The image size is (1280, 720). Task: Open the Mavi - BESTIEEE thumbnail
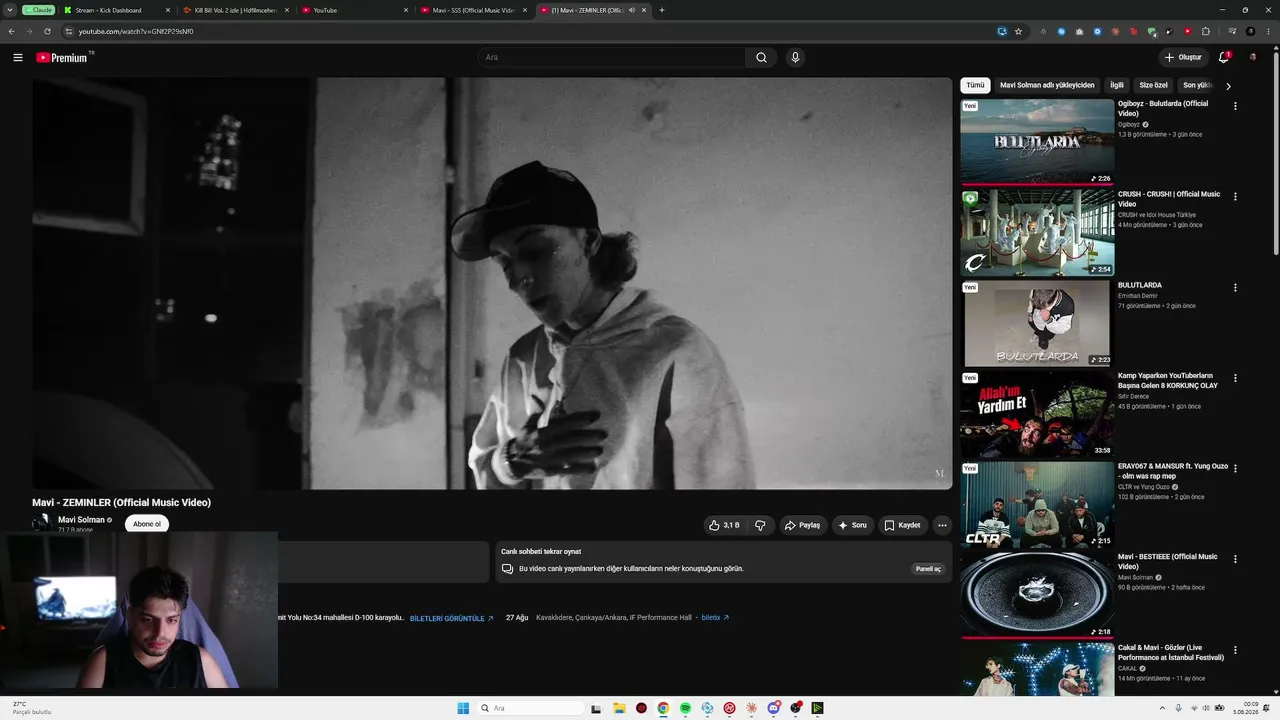(x=1037, y=595)
